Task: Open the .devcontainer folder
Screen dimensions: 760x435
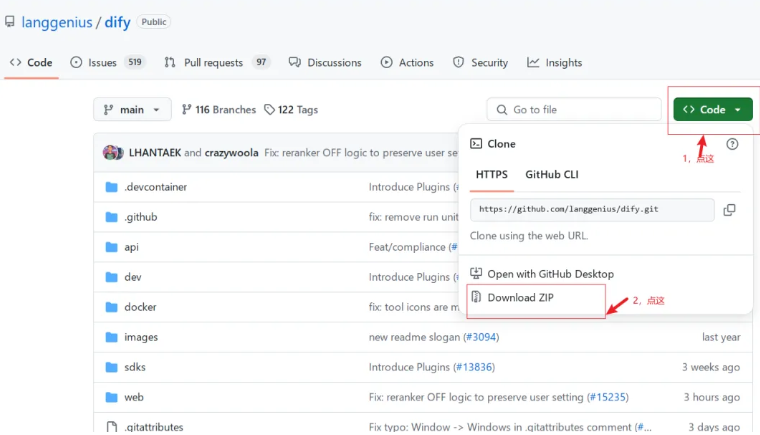Action: 155,187
